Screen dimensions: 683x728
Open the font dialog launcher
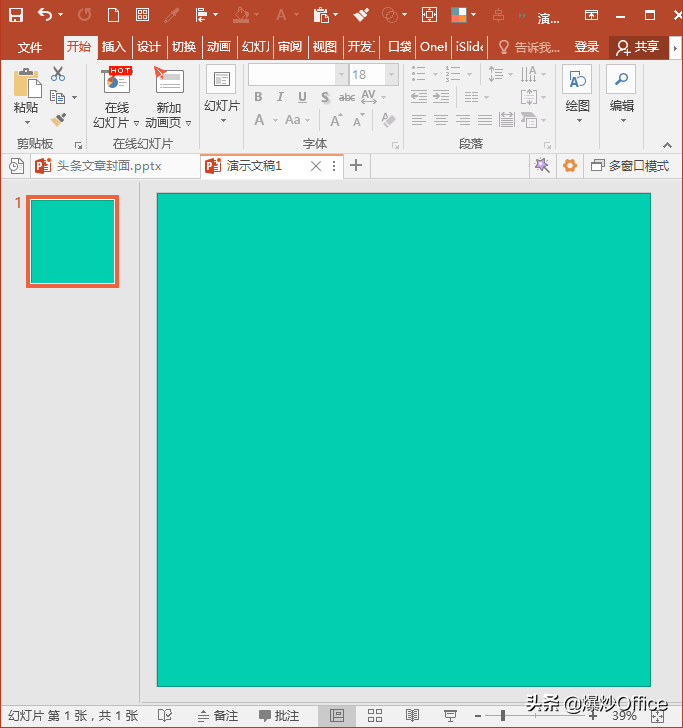(395, 145)
